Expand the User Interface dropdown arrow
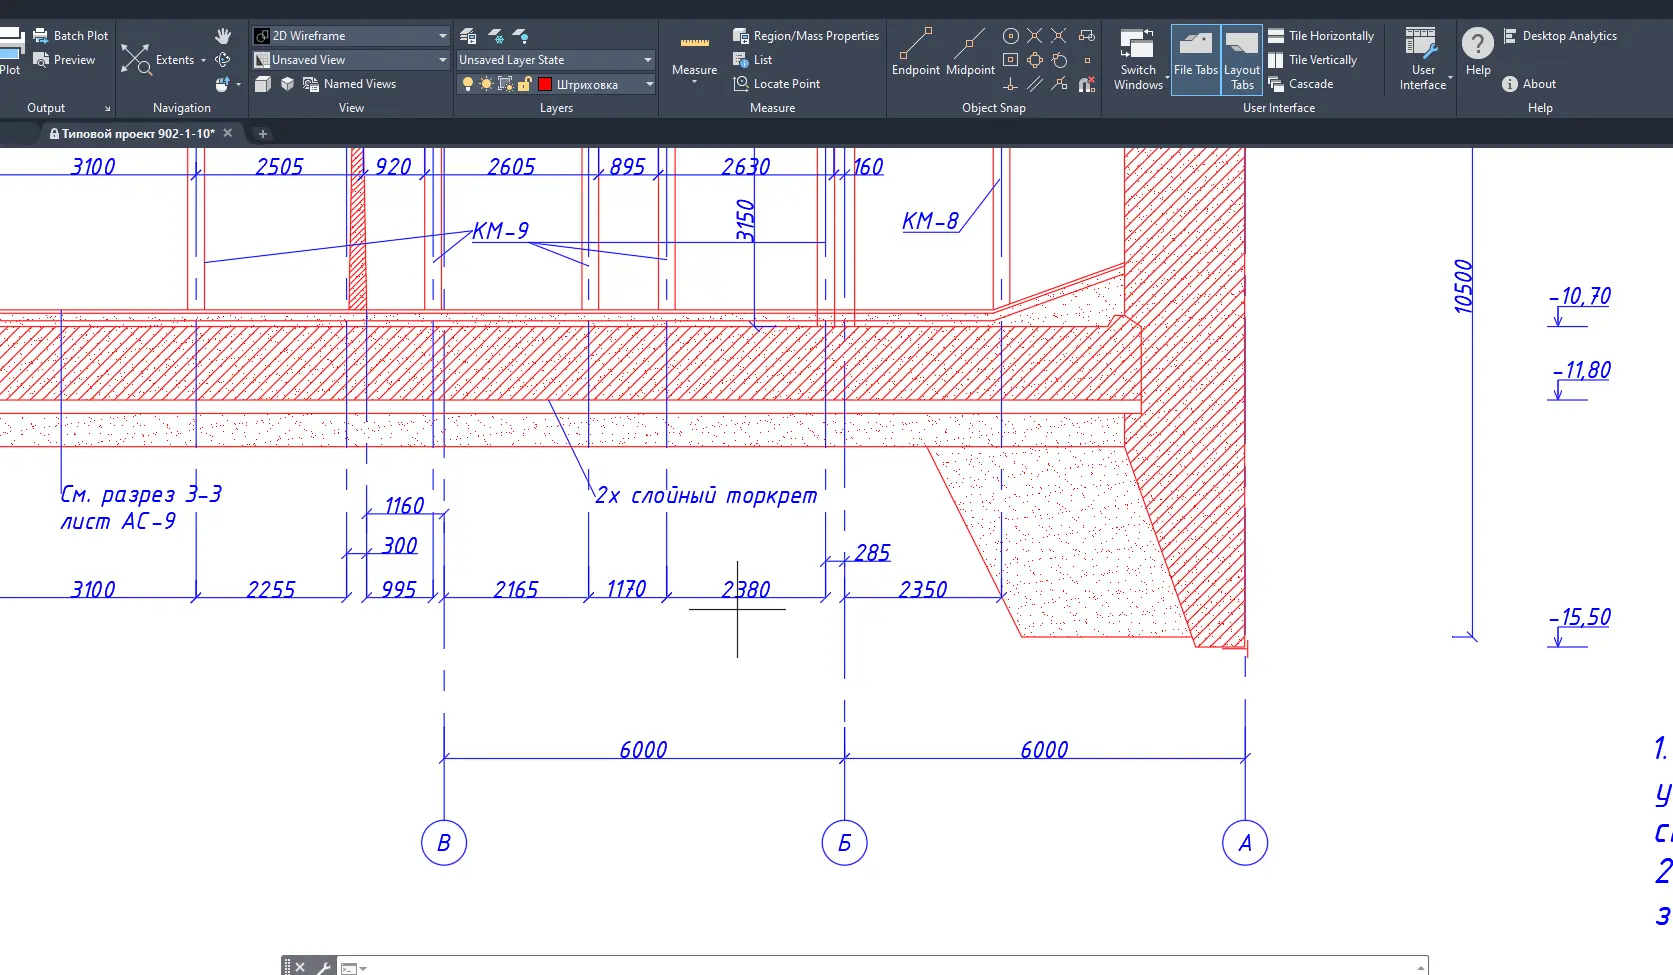1673x975 pixels. click(1450, 77)
